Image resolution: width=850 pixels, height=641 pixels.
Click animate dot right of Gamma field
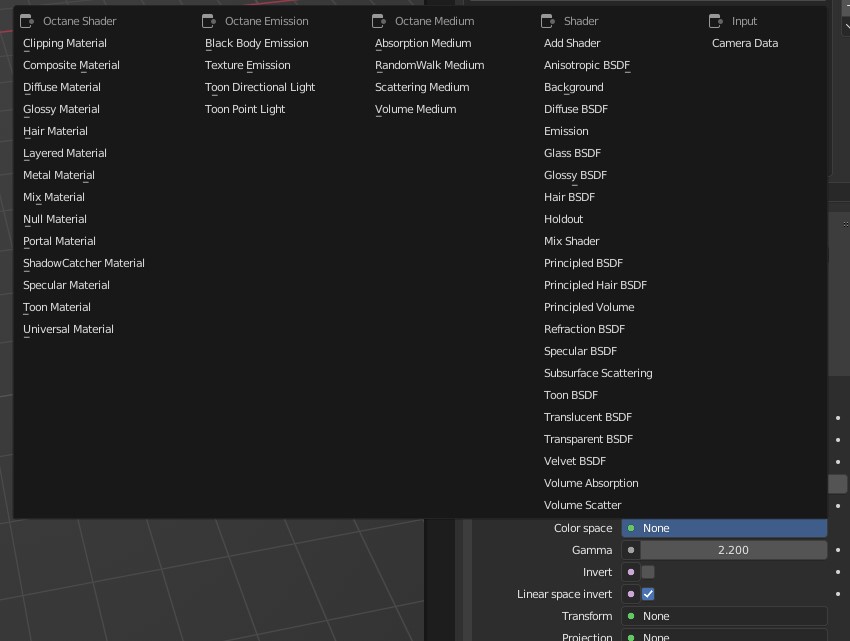(838, 550)
